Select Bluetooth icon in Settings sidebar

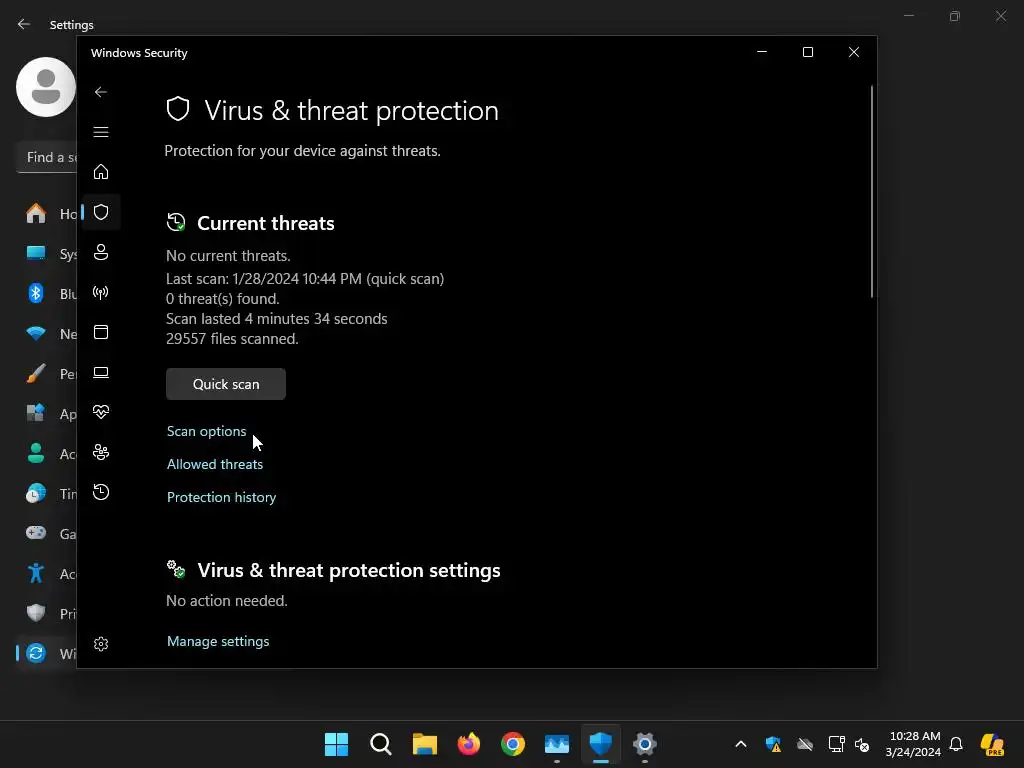36,293
